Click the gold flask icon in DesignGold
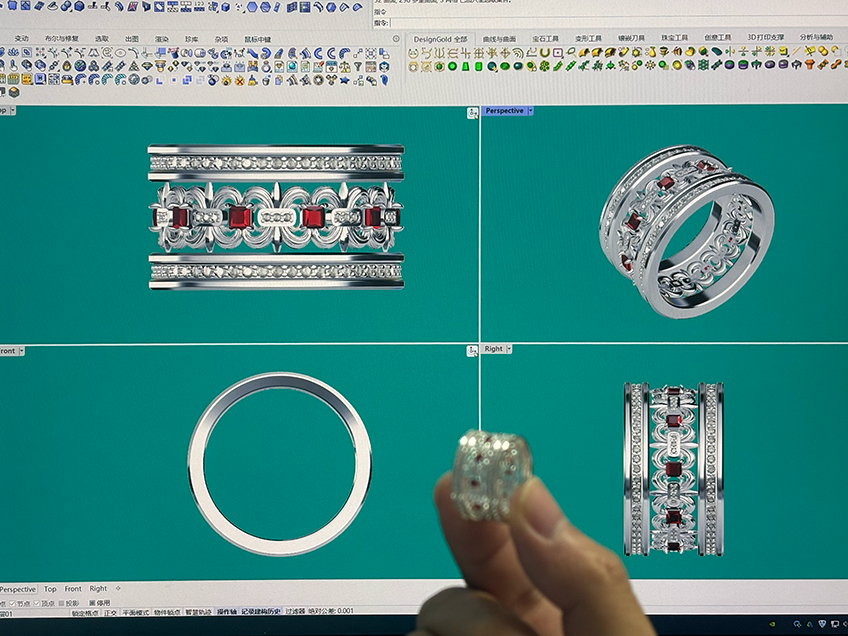 (652, 52)
